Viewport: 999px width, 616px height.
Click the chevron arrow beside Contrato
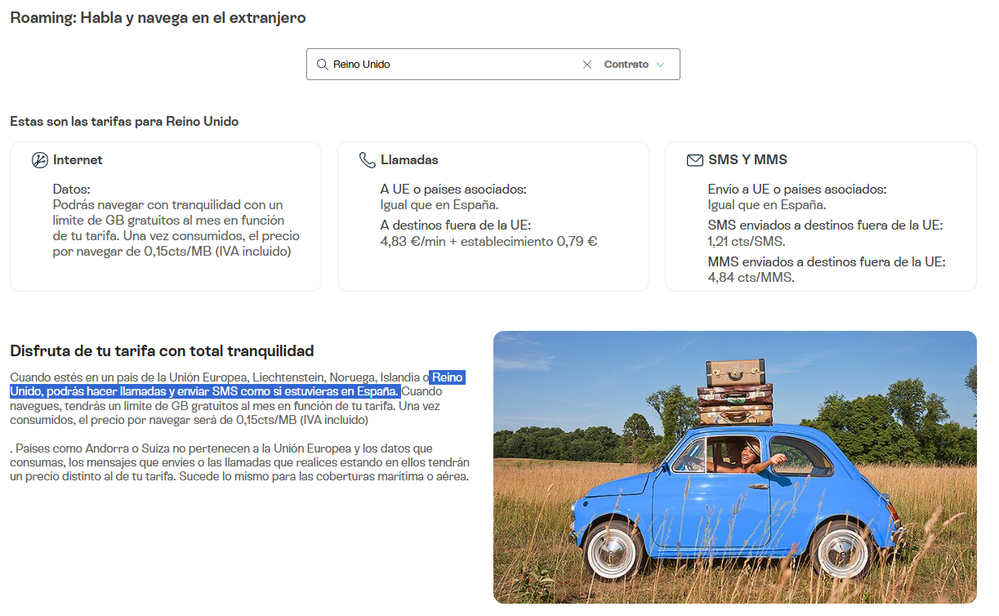(660, 65)
